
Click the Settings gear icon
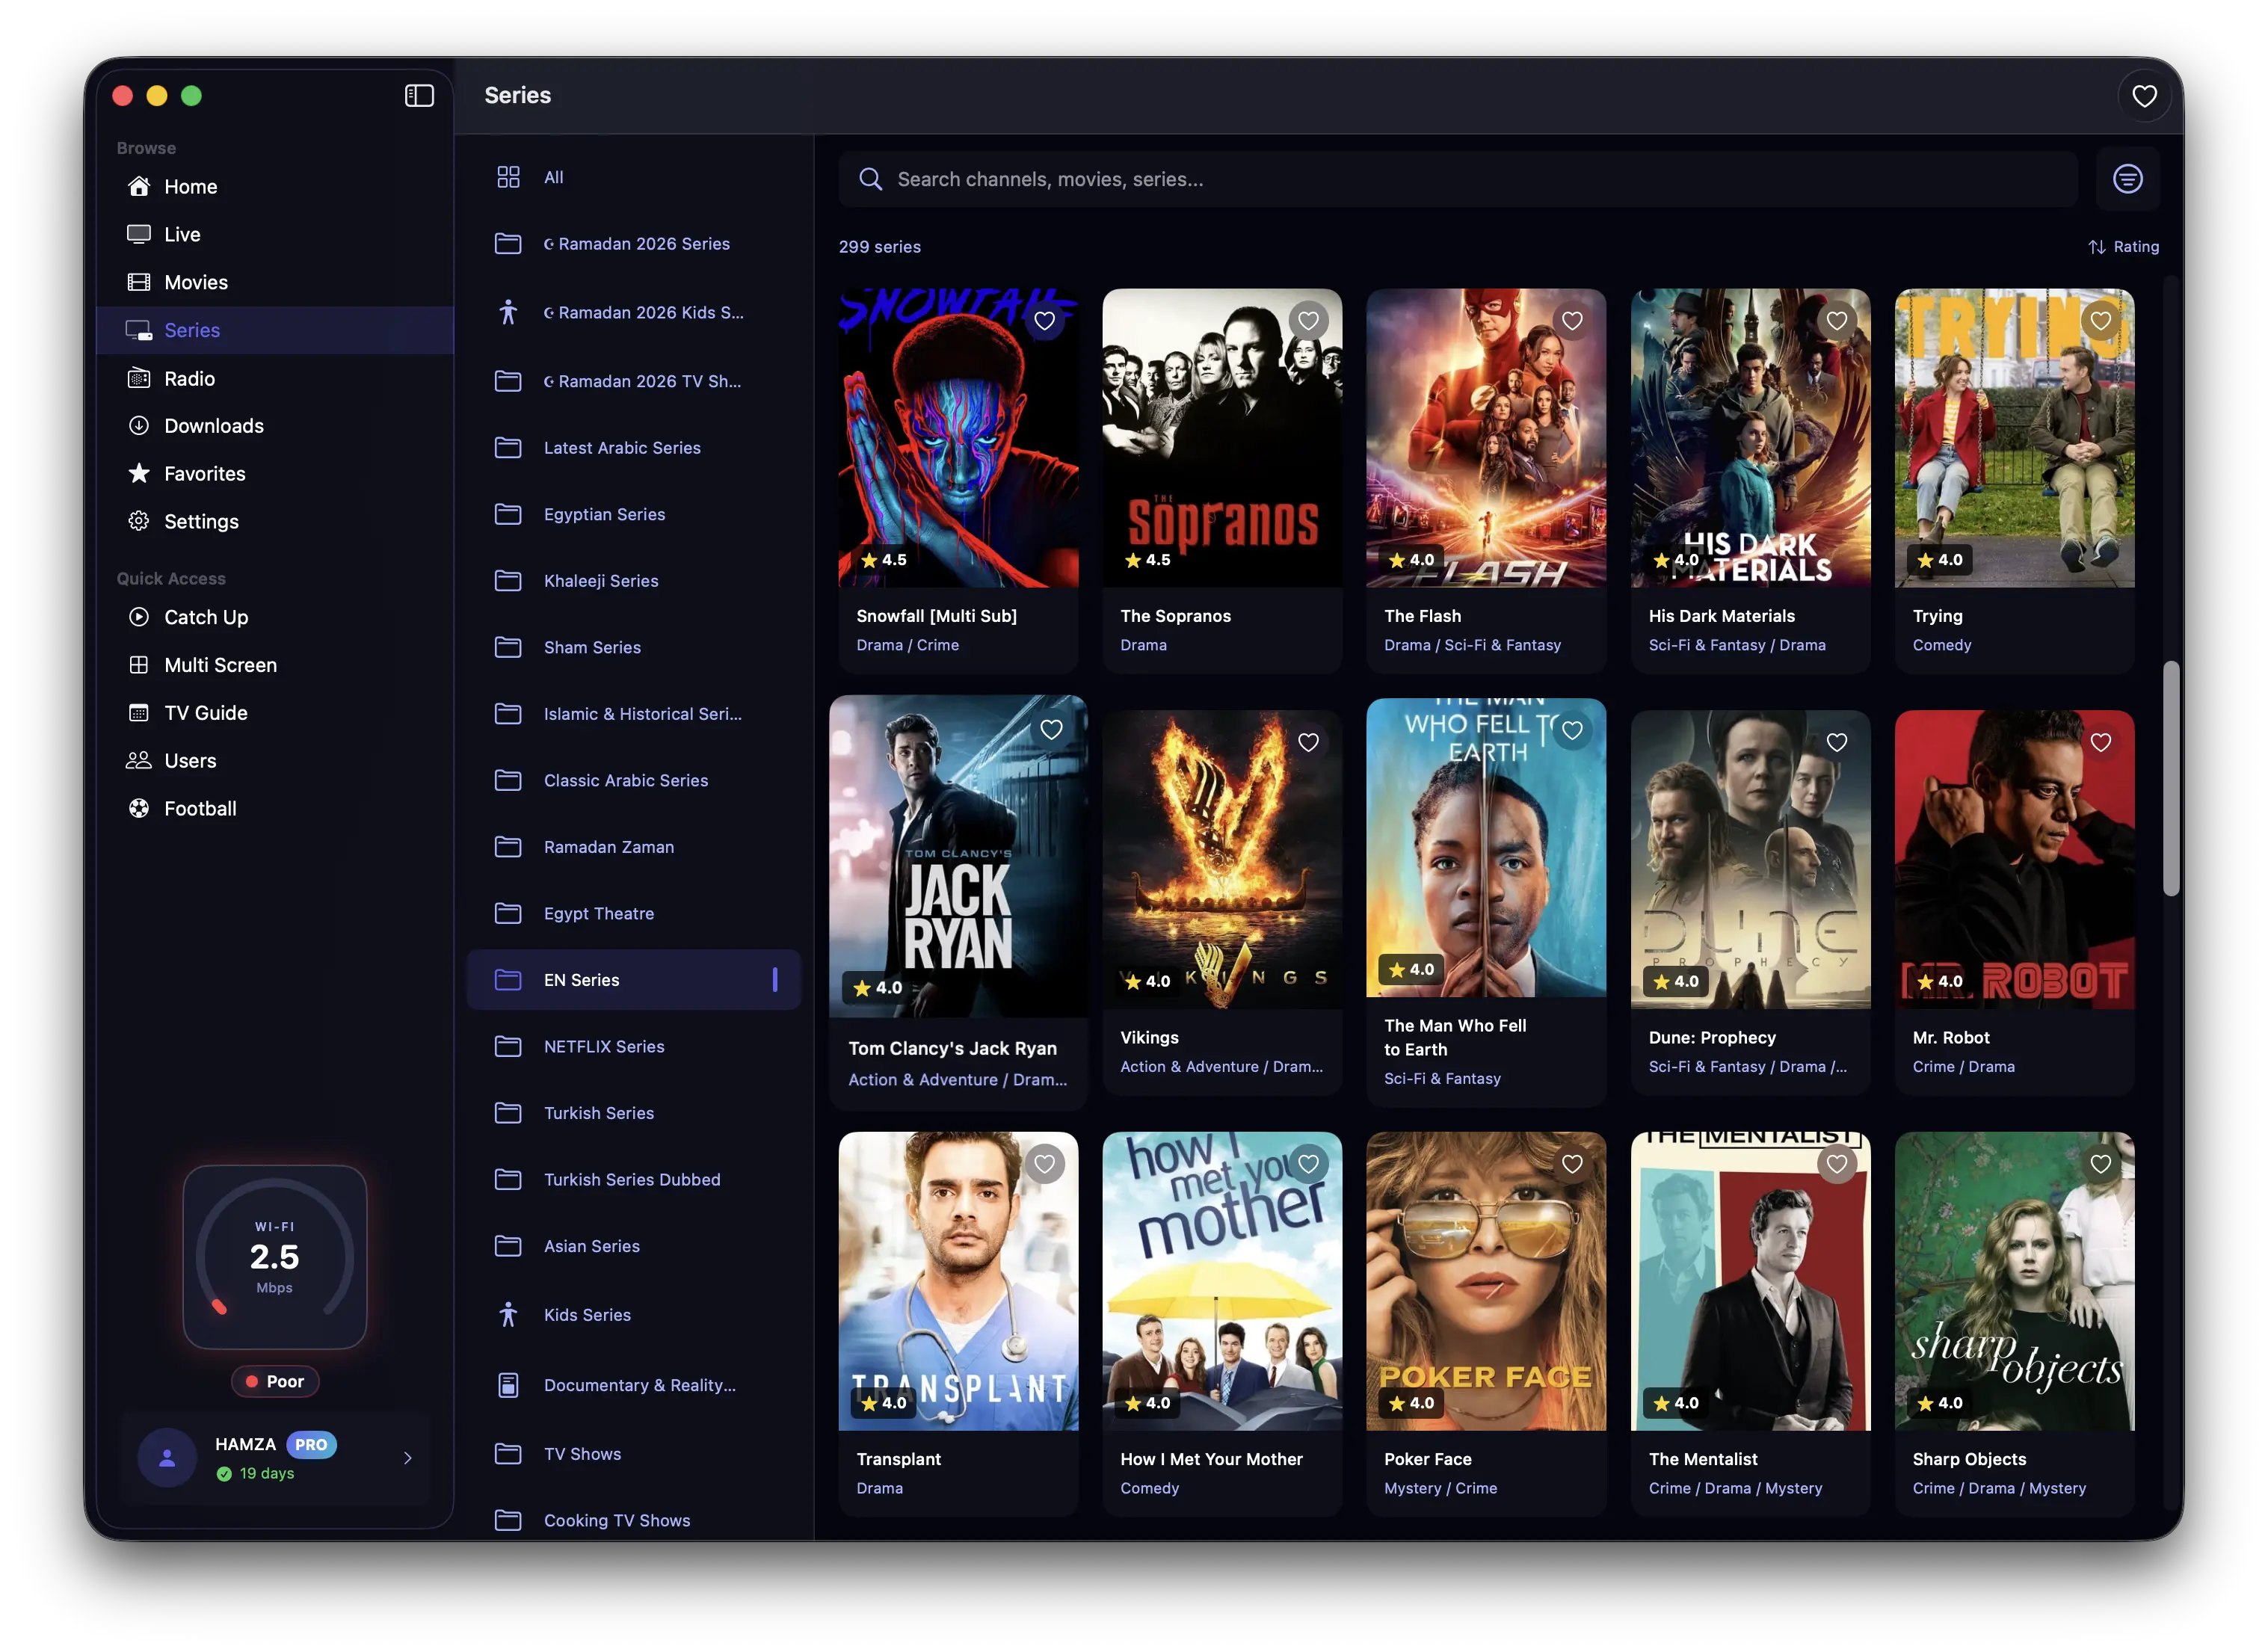pyautogui.click(x=139, y=521)
